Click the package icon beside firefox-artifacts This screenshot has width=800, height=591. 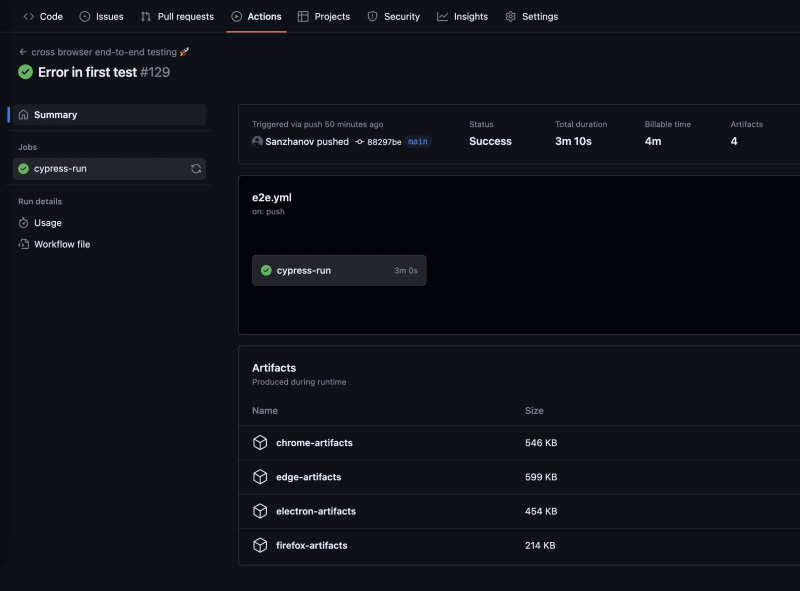(x=260, y=545)
